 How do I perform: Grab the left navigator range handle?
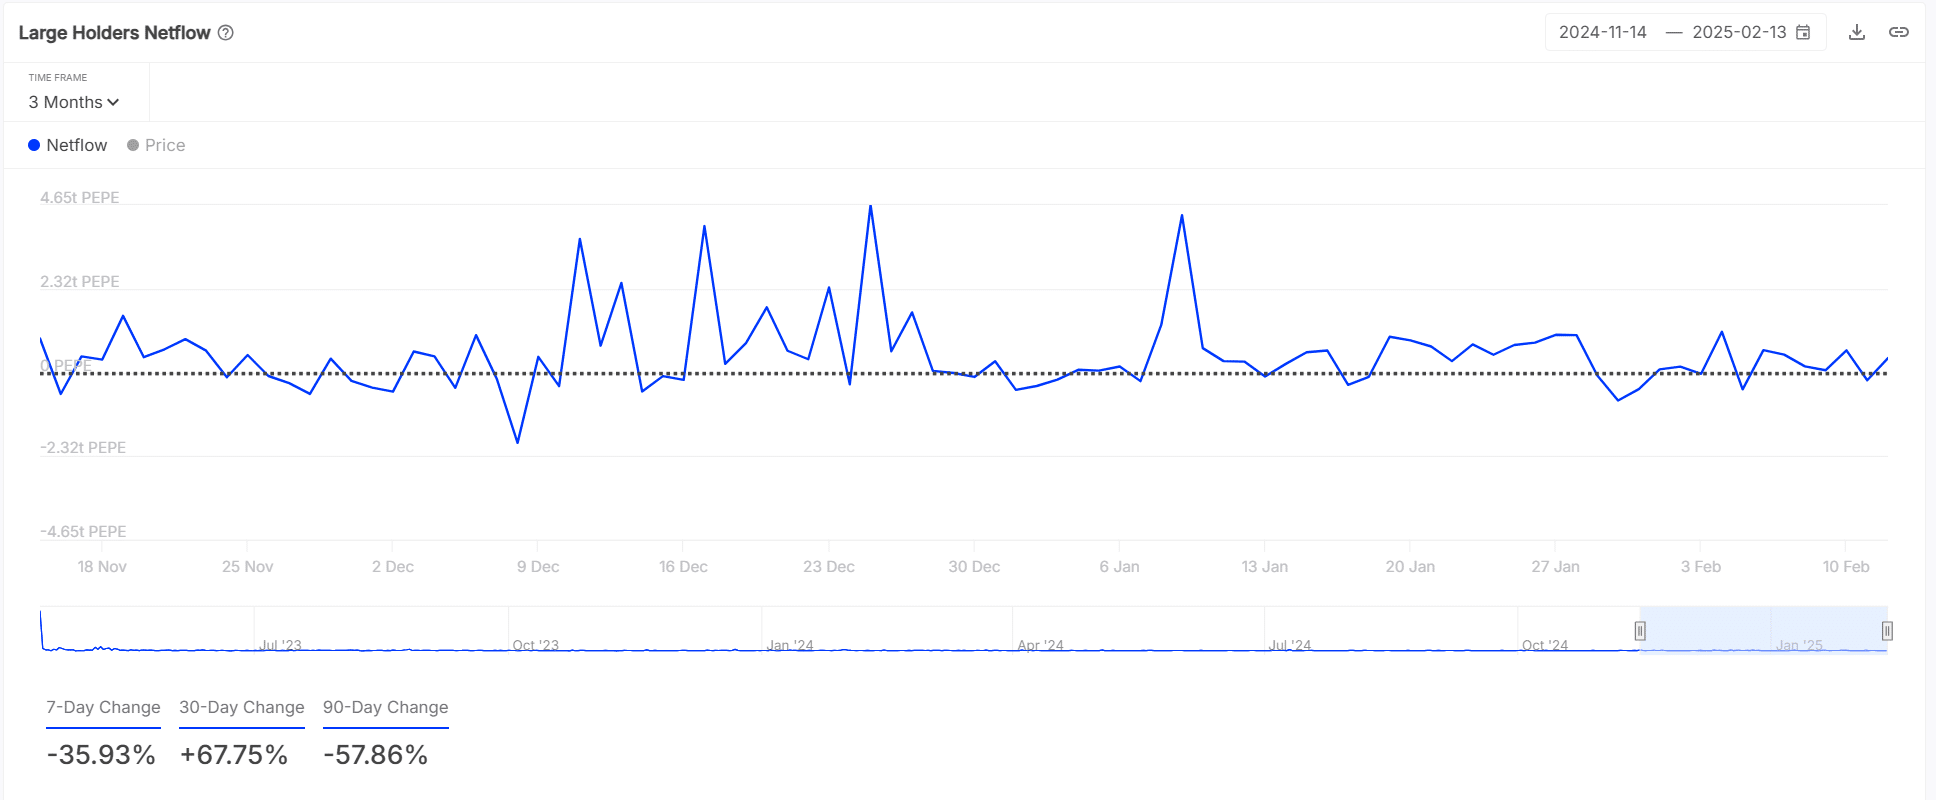[x=1640, y=631]
